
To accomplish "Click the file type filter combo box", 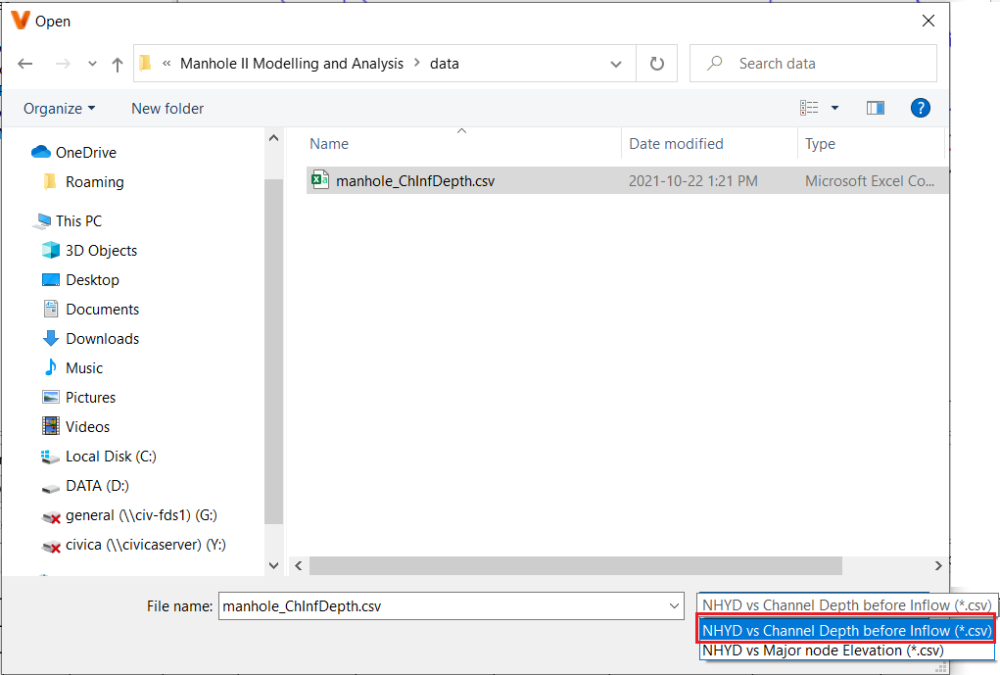I will pyautogui.click(x=847, y=605).
